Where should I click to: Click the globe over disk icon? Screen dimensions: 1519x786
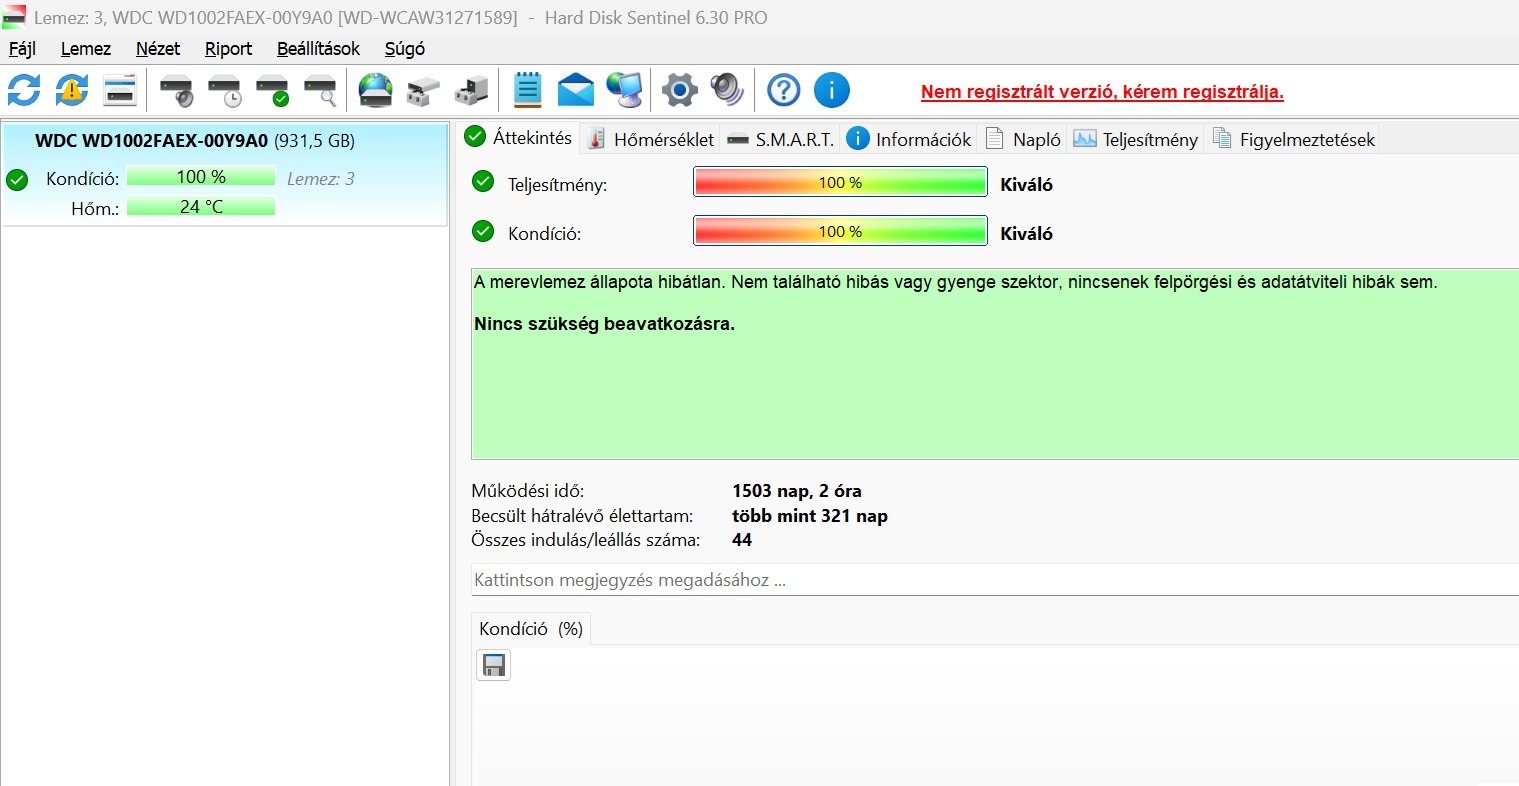376,90
